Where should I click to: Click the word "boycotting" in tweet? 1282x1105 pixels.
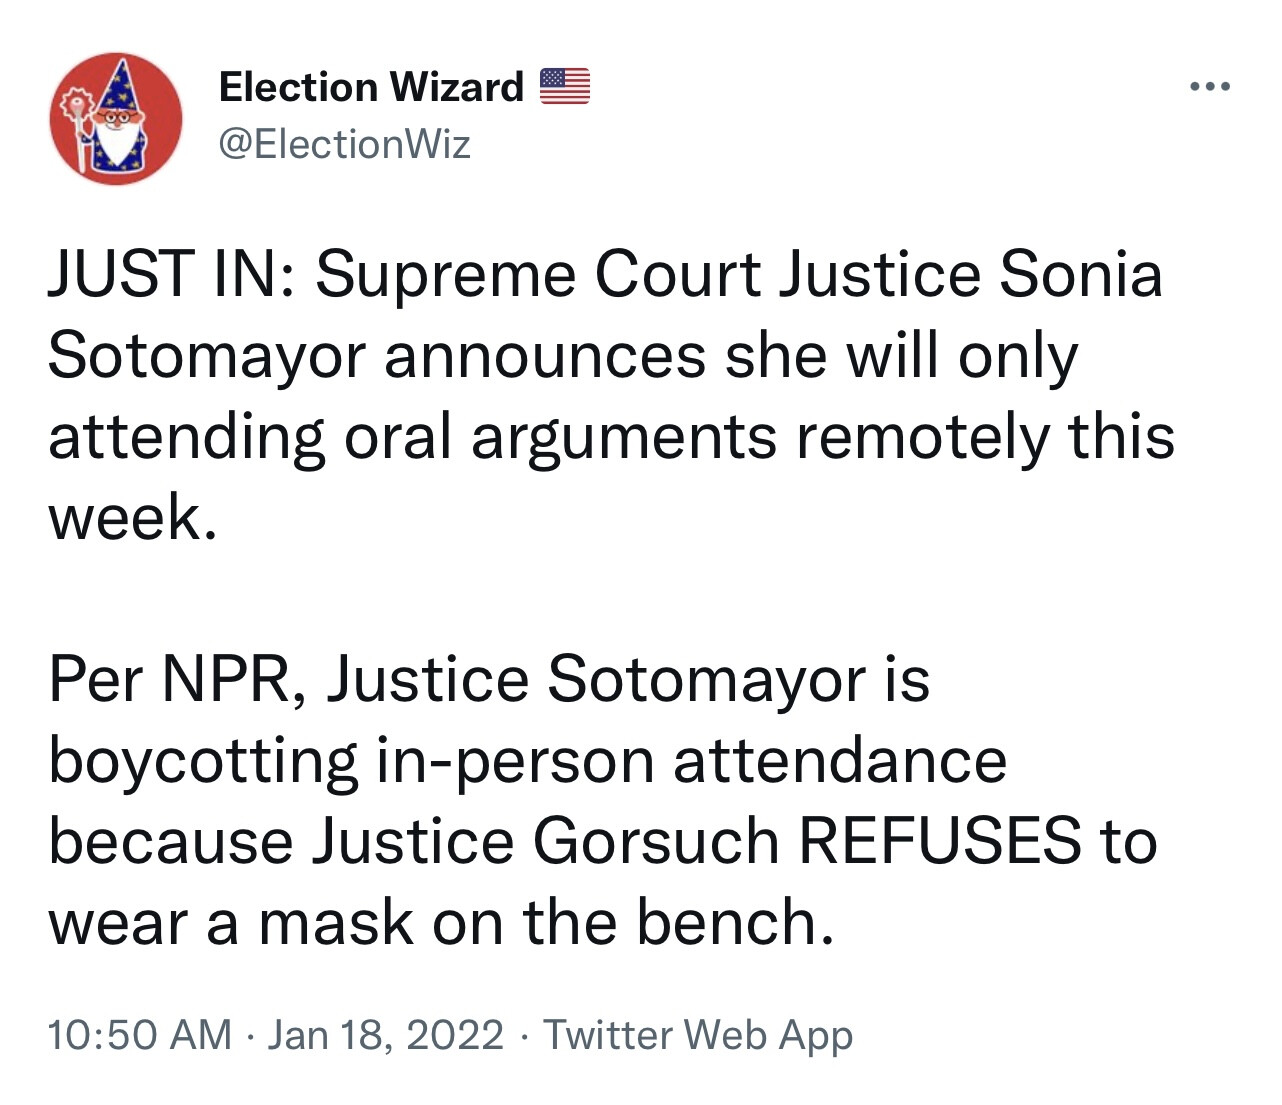click(203, 761)
